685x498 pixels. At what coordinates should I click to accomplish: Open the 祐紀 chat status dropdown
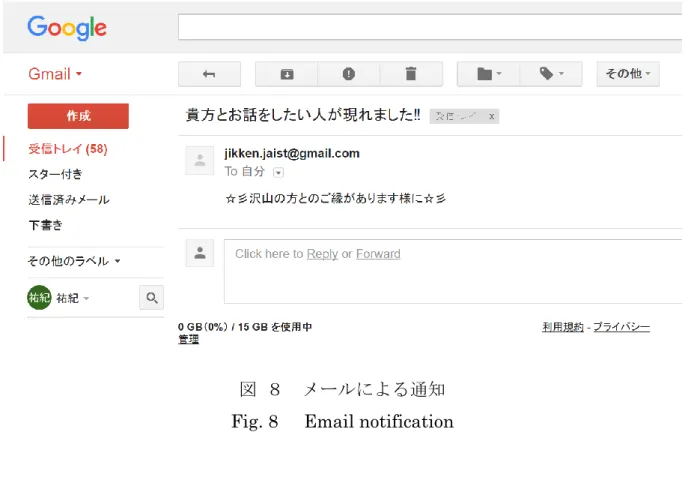[73, 298]
